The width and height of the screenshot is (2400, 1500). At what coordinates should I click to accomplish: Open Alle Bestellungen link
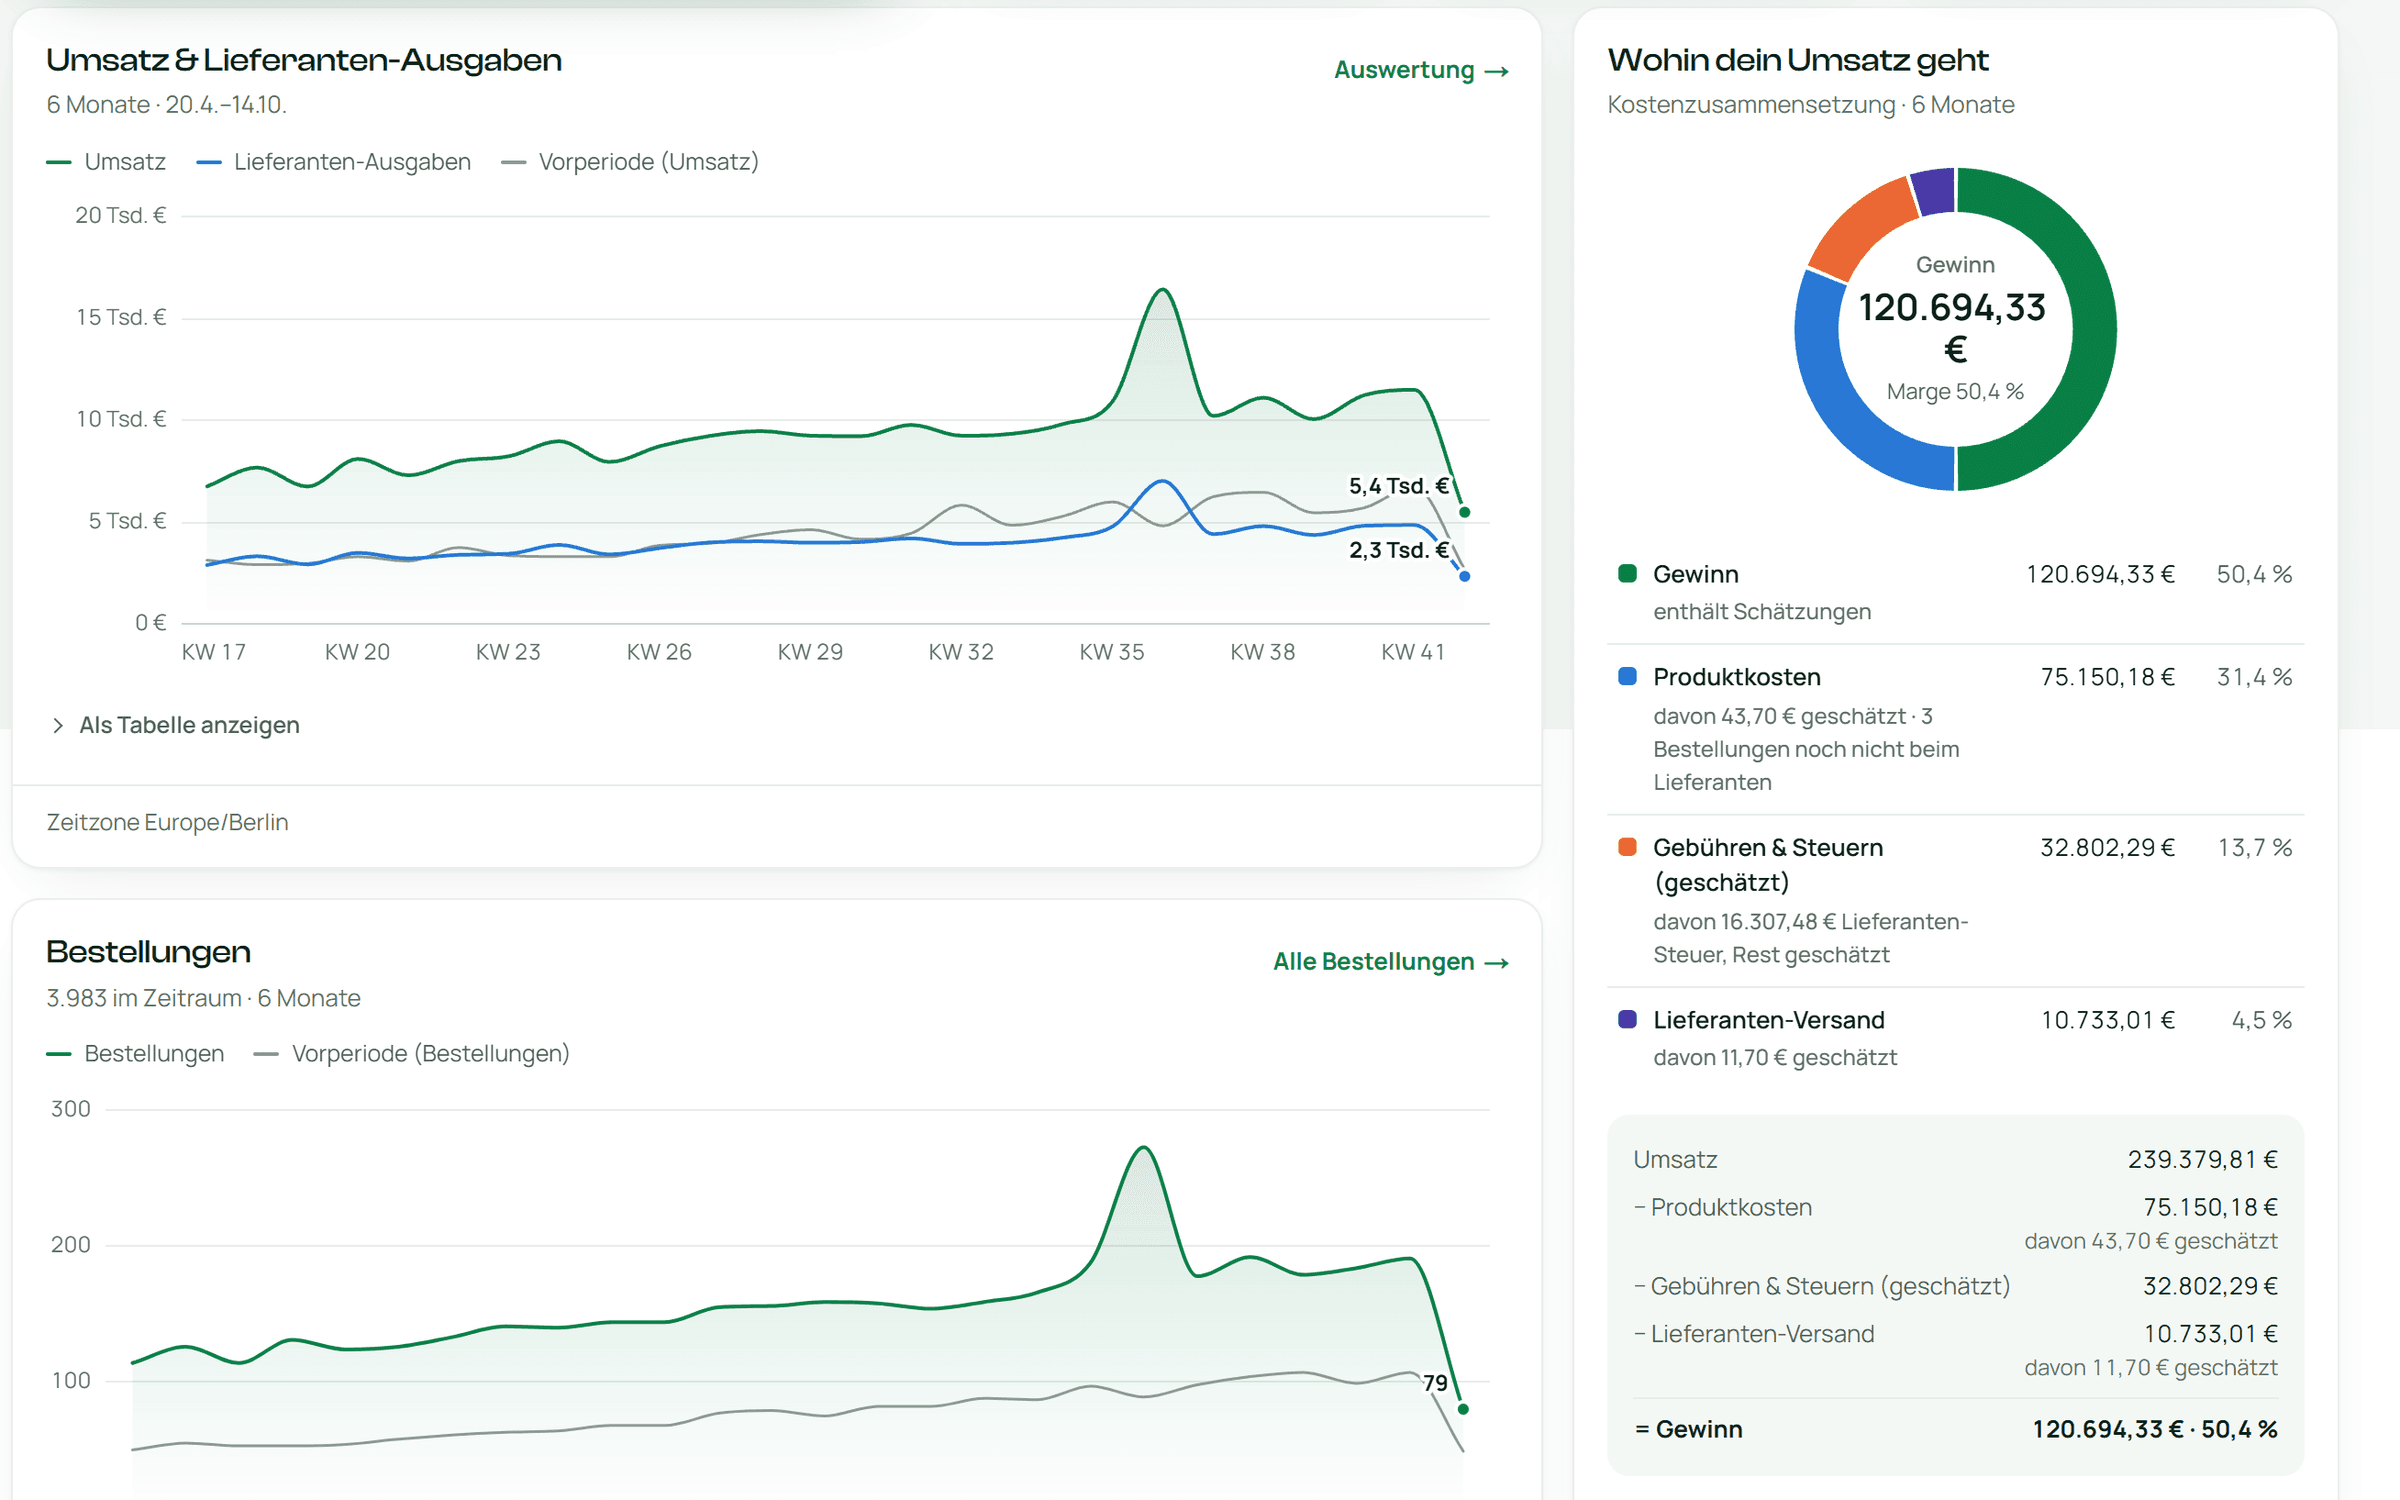tap(1390, 961)
